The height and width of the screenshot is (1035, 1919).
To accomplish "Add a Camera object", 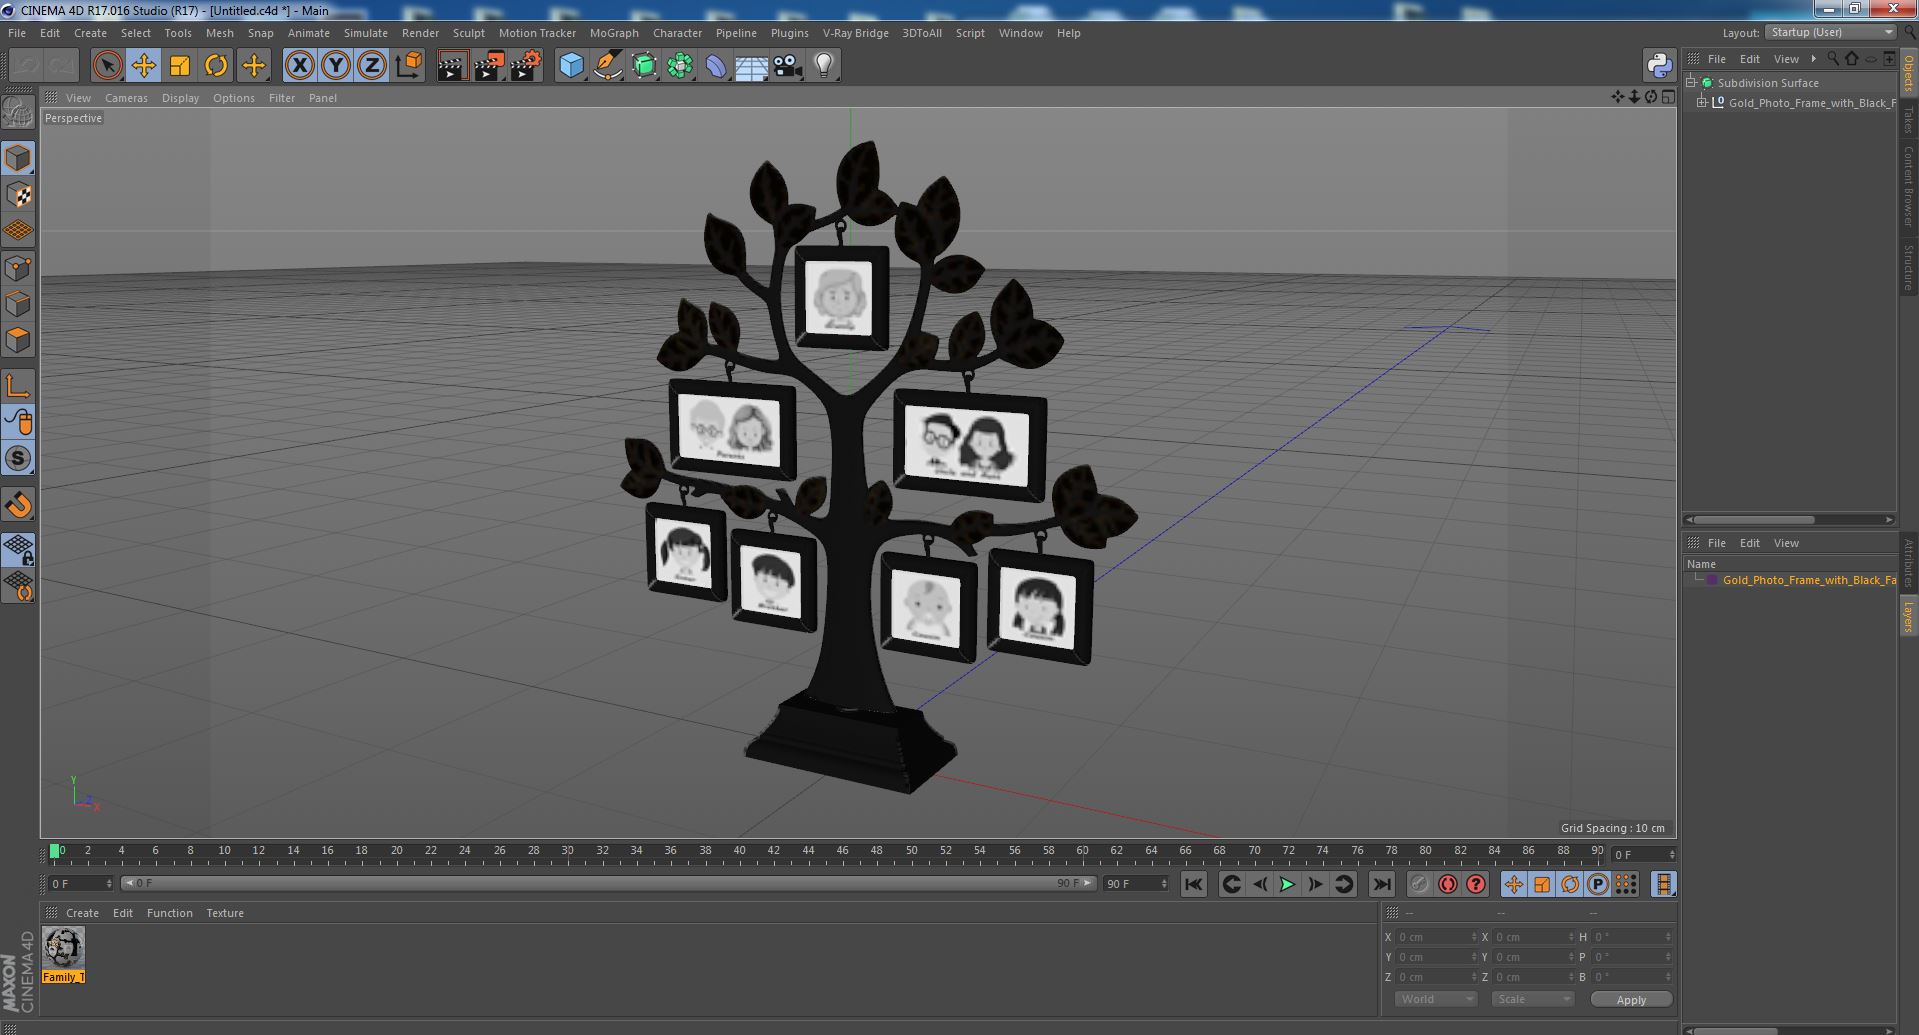I will click(x=788, y=66).
